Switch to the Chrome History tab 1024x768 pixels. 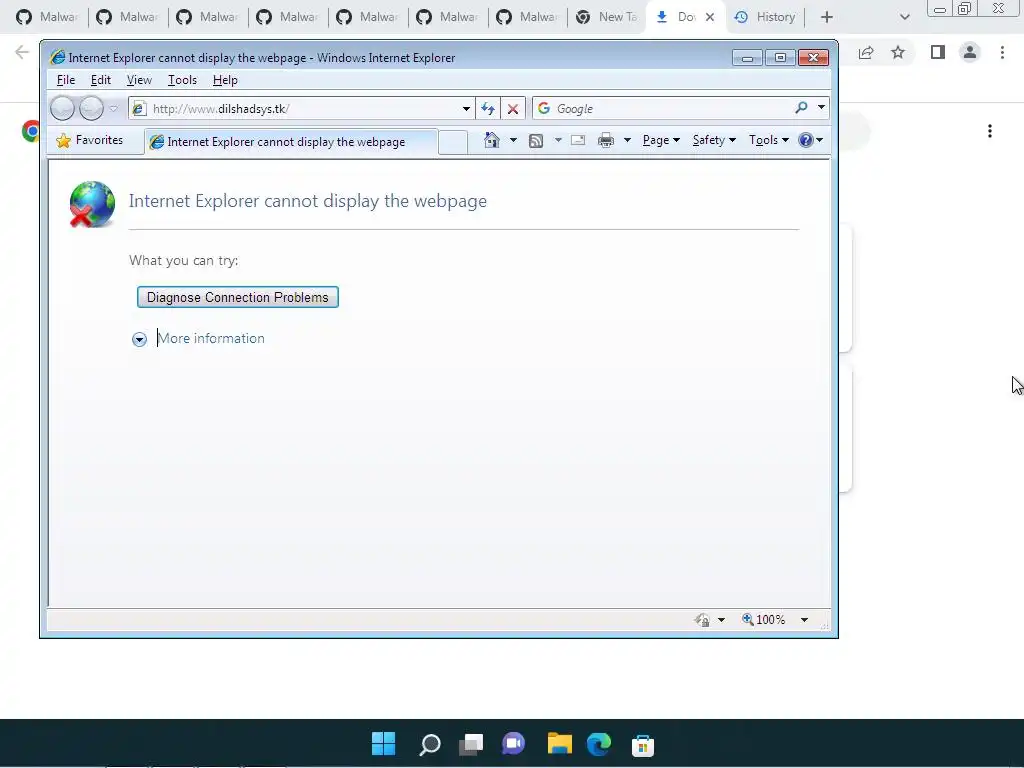click(x=766, y=17)
